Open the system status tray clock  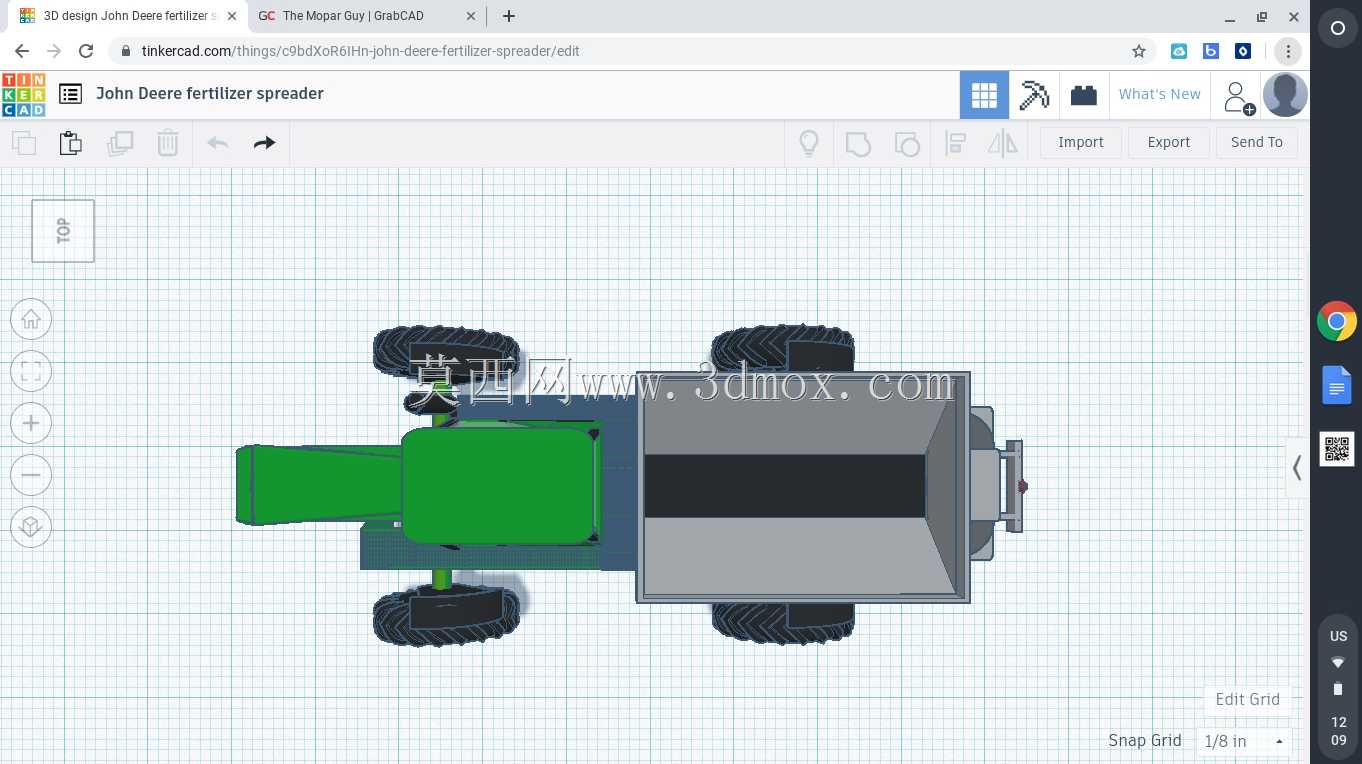point(1338,685)
